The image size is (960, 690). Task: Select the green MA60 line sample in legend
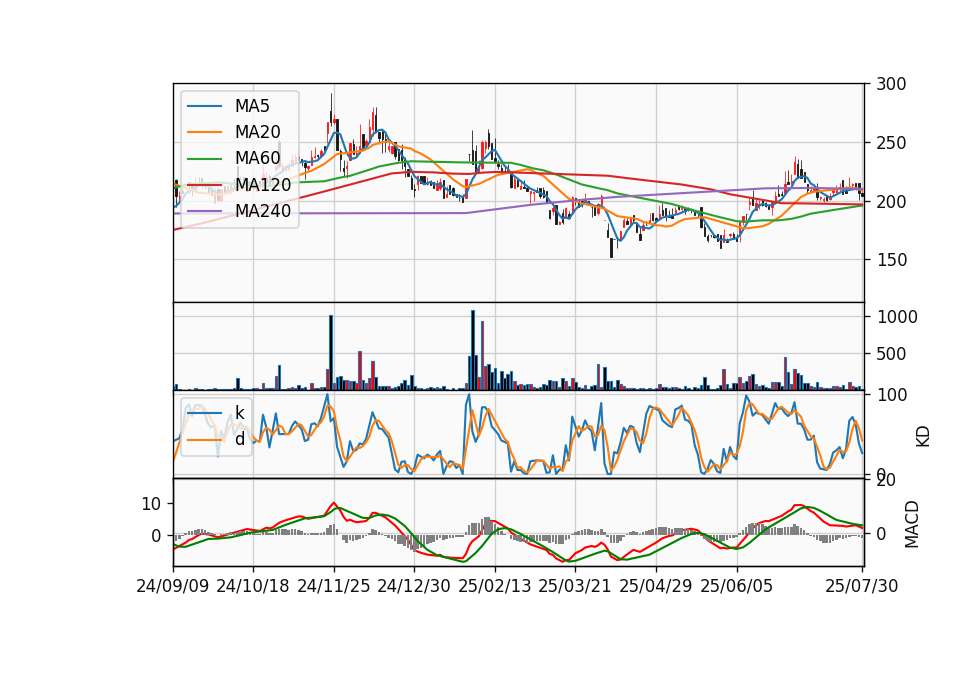(x=204, y=159)
